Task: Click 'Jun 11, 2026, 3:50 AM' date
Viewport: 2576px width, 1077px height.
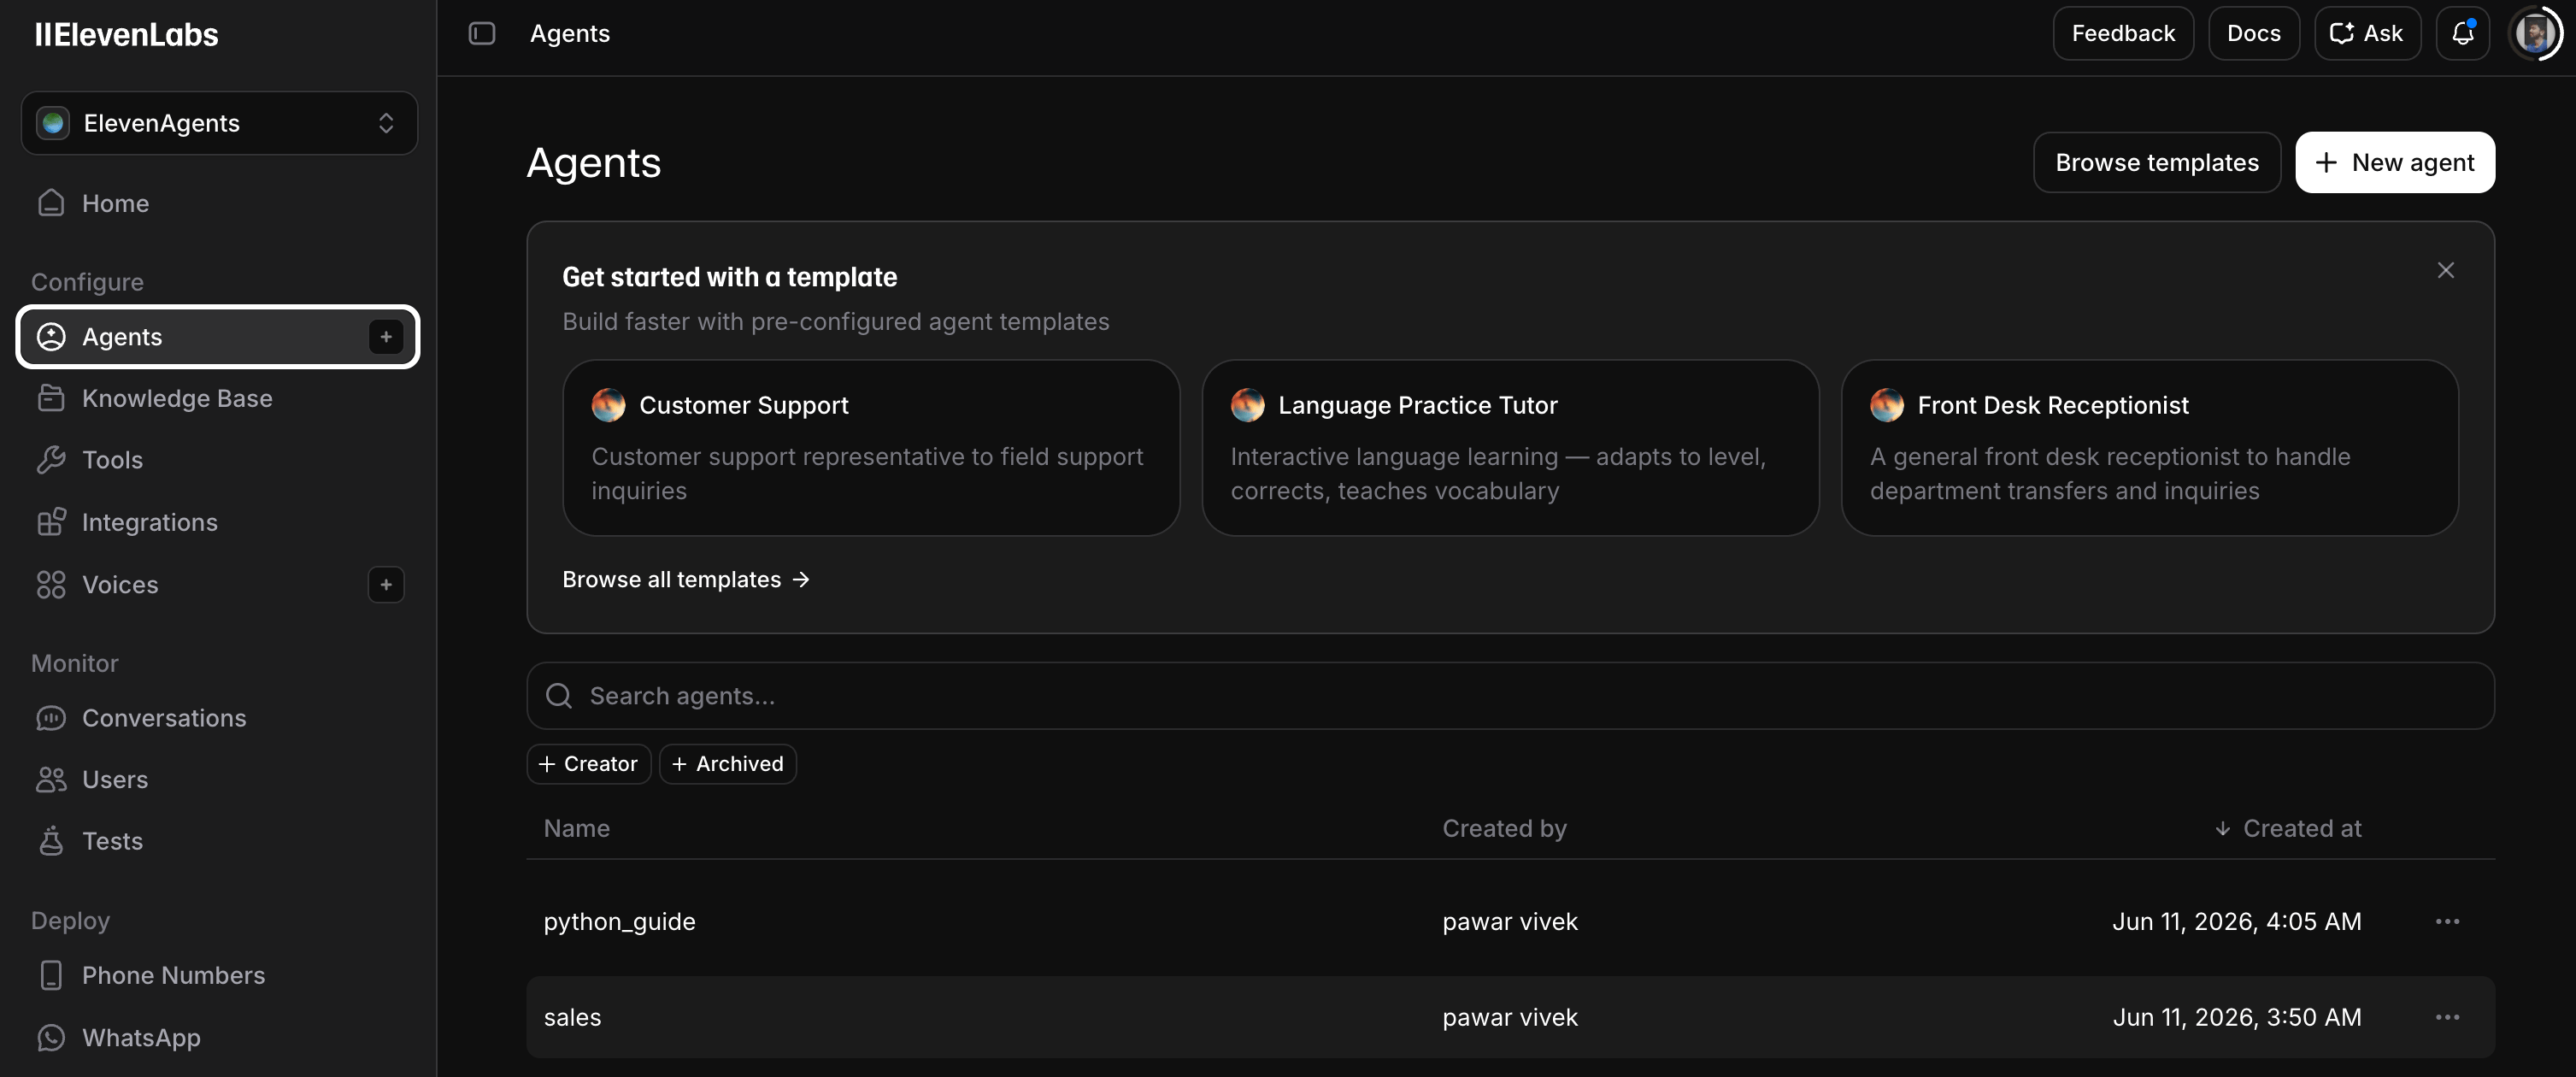Action: pos(2237,1018)
